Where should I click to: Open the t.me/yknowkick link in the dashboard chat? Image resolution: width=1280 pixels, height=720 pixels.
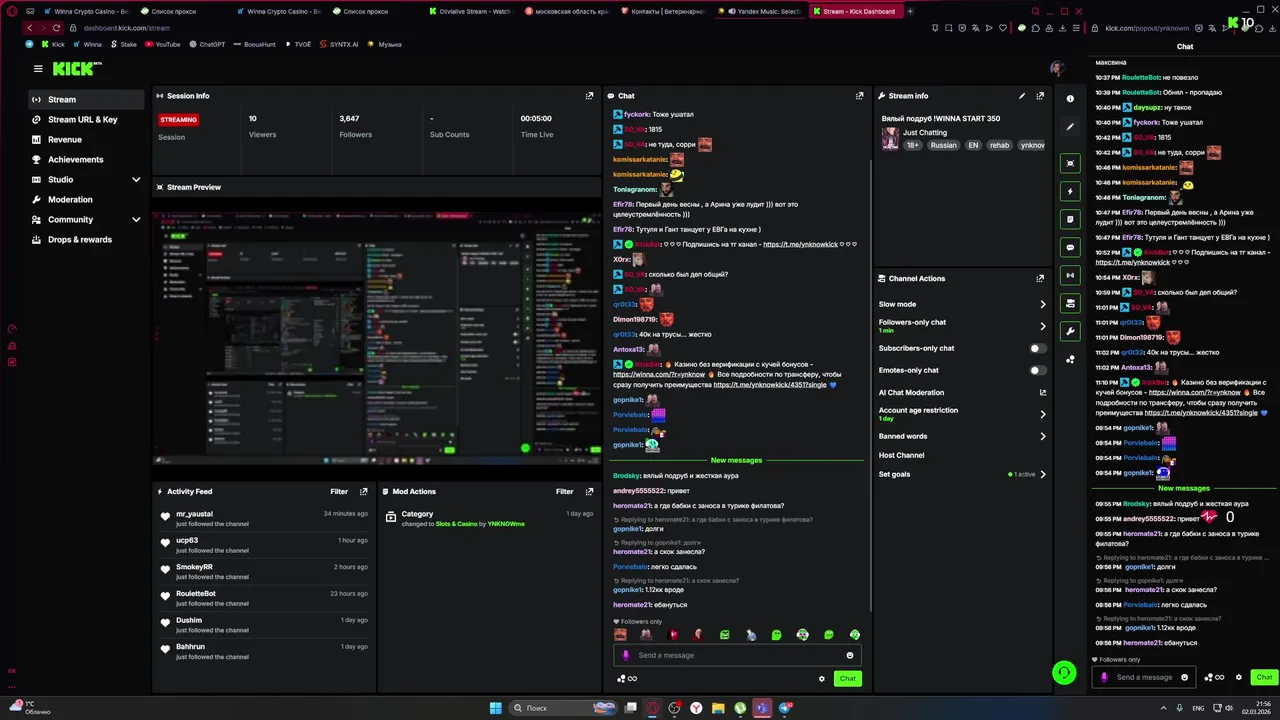800,245
